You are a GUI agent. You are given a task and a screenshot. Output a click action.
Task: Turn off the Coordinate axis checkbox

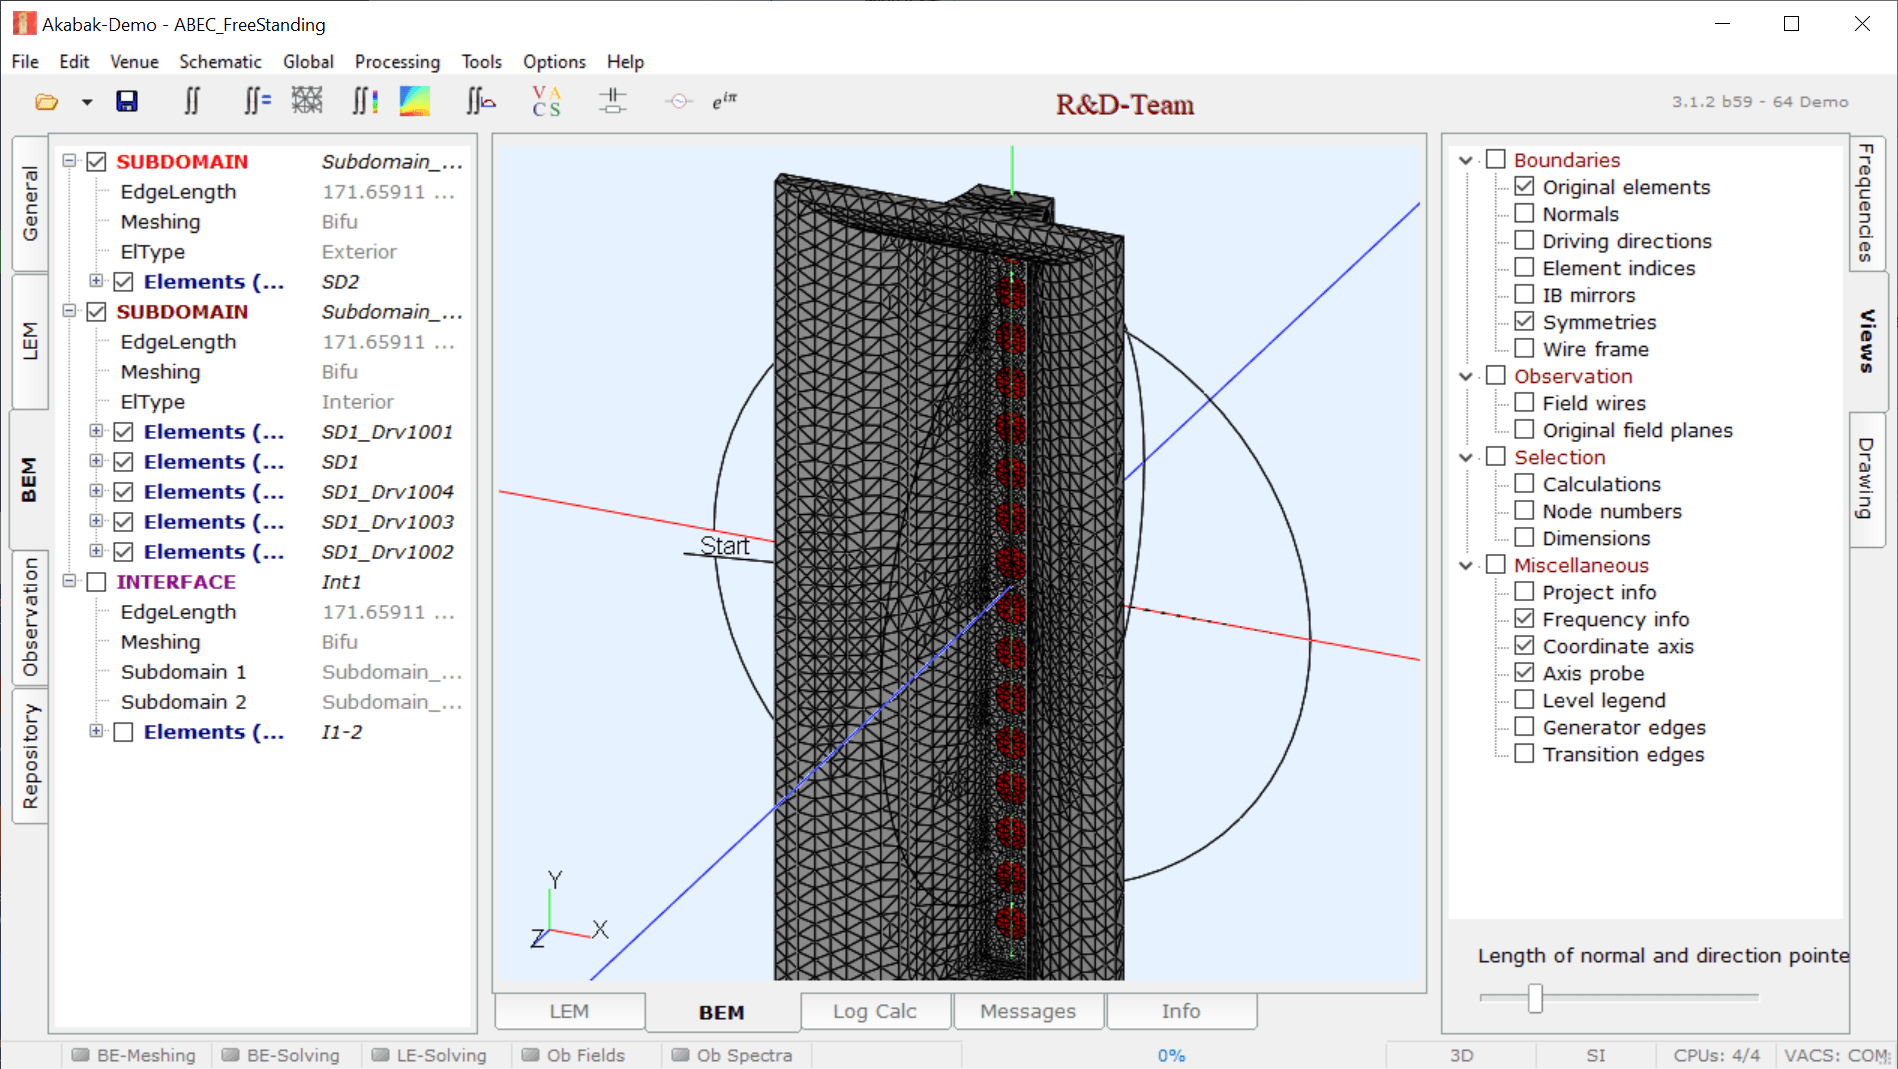[1524, 645]
